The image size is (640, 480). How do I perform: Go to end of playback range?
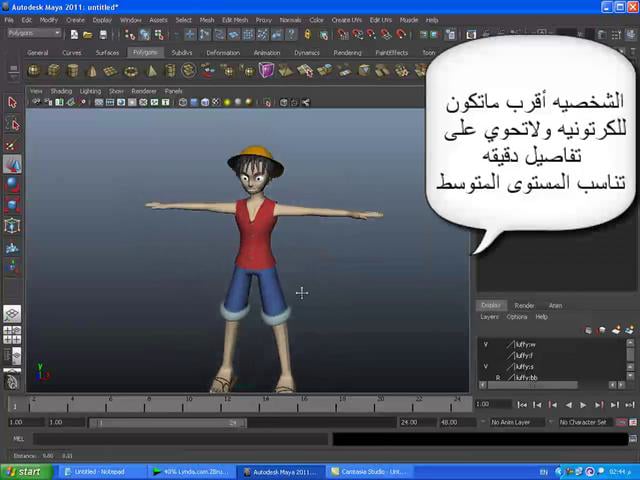pos(629,404)
